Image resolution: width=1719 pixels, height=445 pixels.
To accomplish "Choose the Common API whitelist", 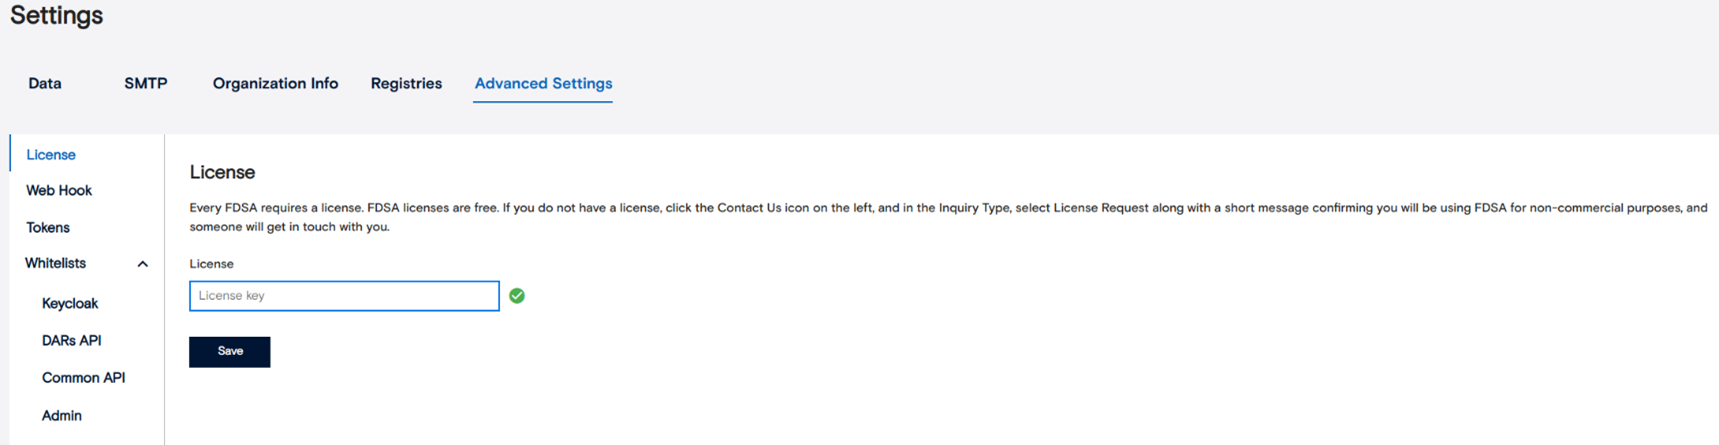I will 84,378.
